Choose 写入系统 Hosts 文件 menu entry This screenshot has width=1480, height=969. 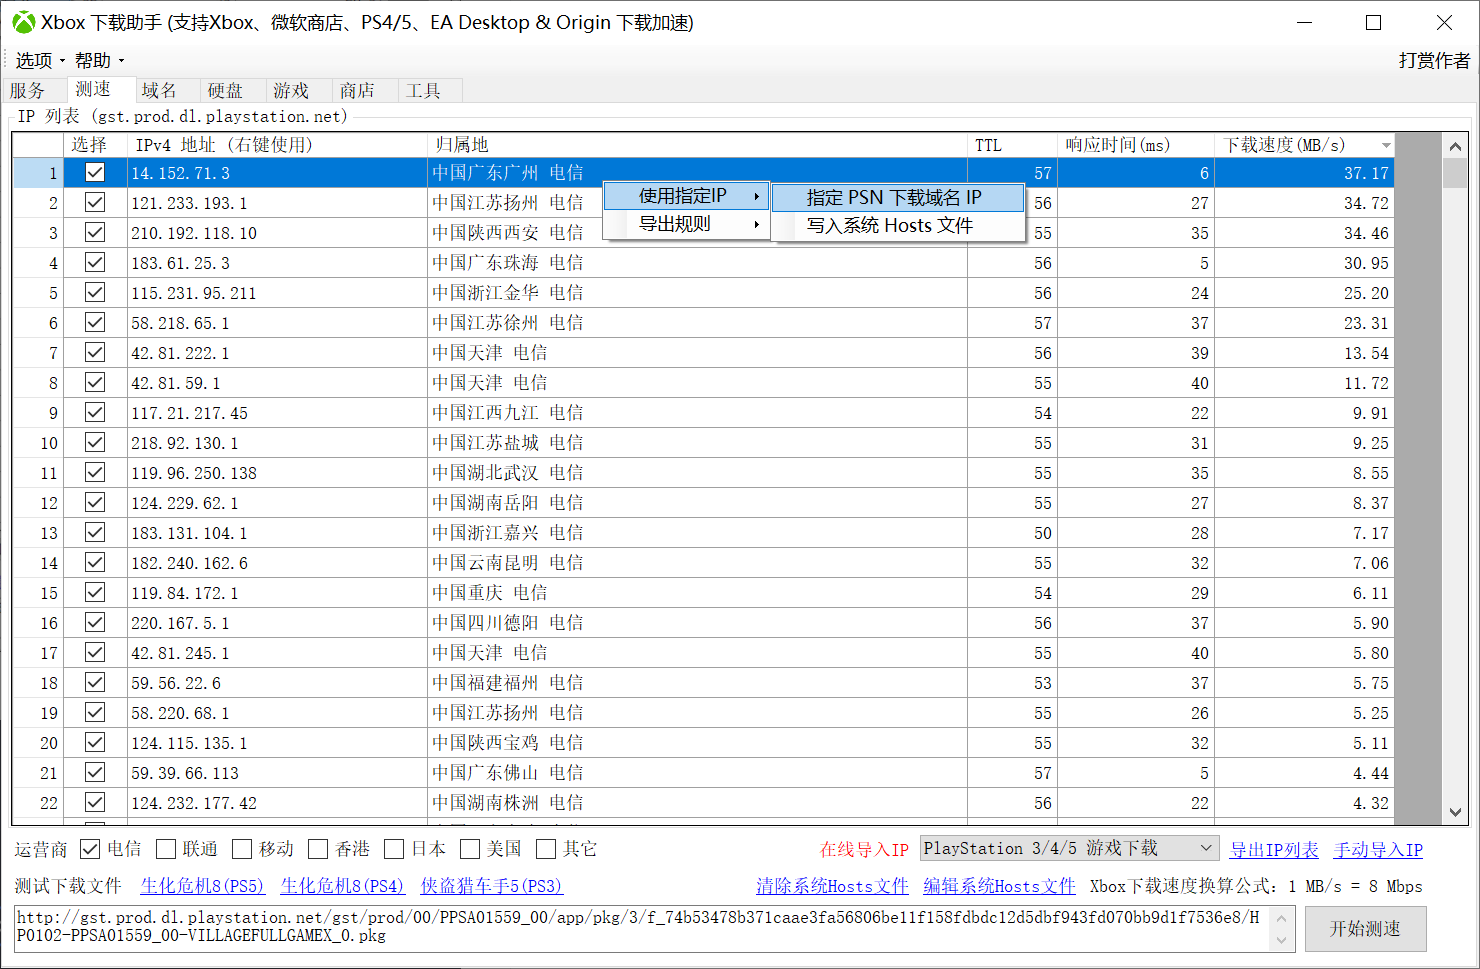898,226
